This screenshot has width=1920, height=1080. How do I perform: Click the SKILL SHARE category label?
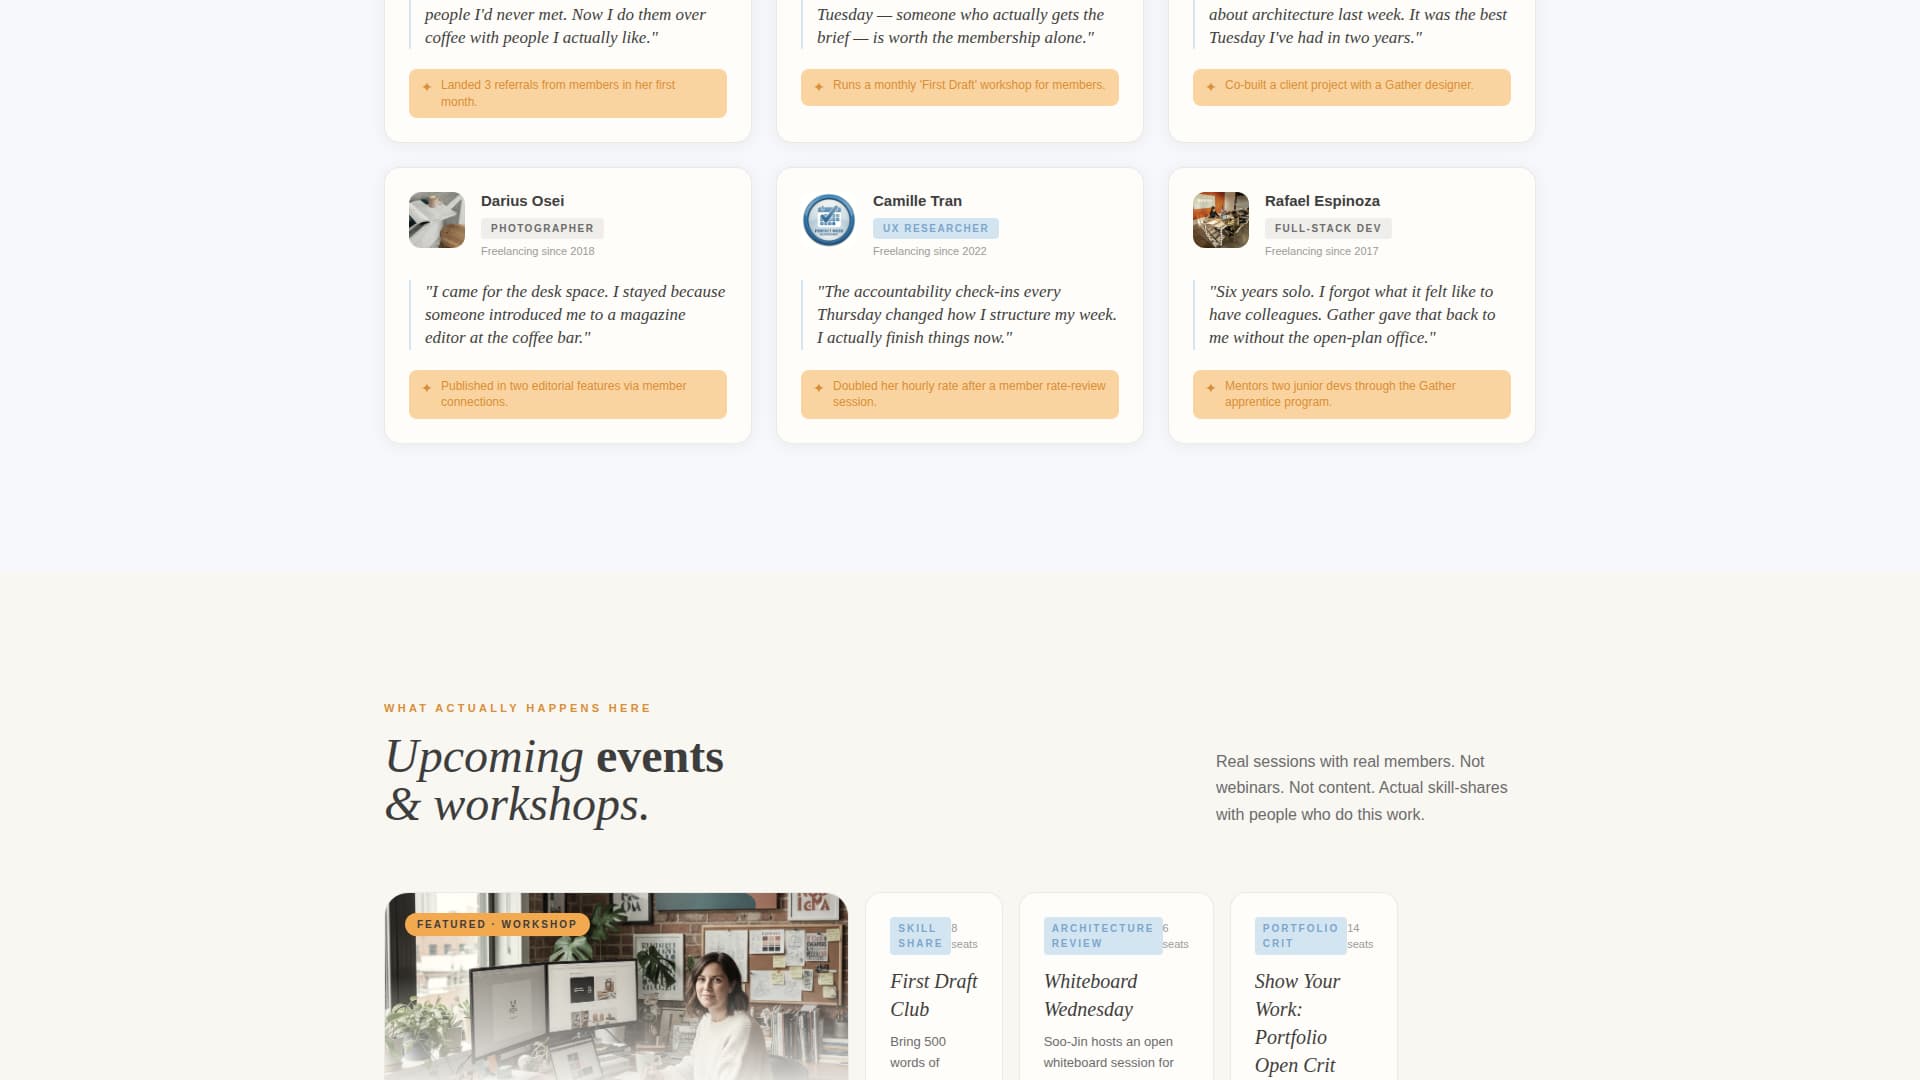coord(919,935)
